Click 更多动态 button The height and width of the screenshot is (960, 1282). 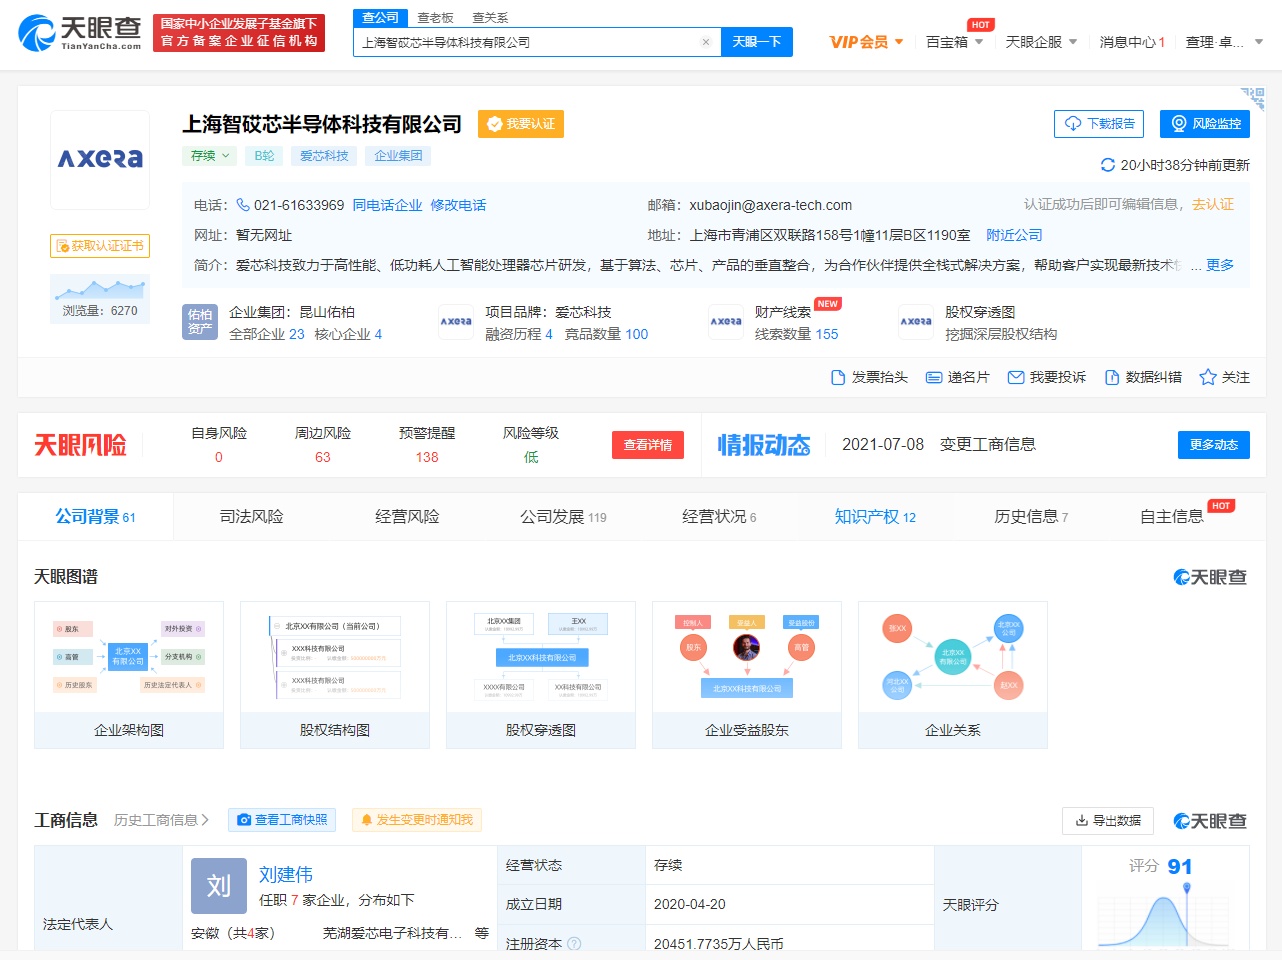pos(1214,445)
